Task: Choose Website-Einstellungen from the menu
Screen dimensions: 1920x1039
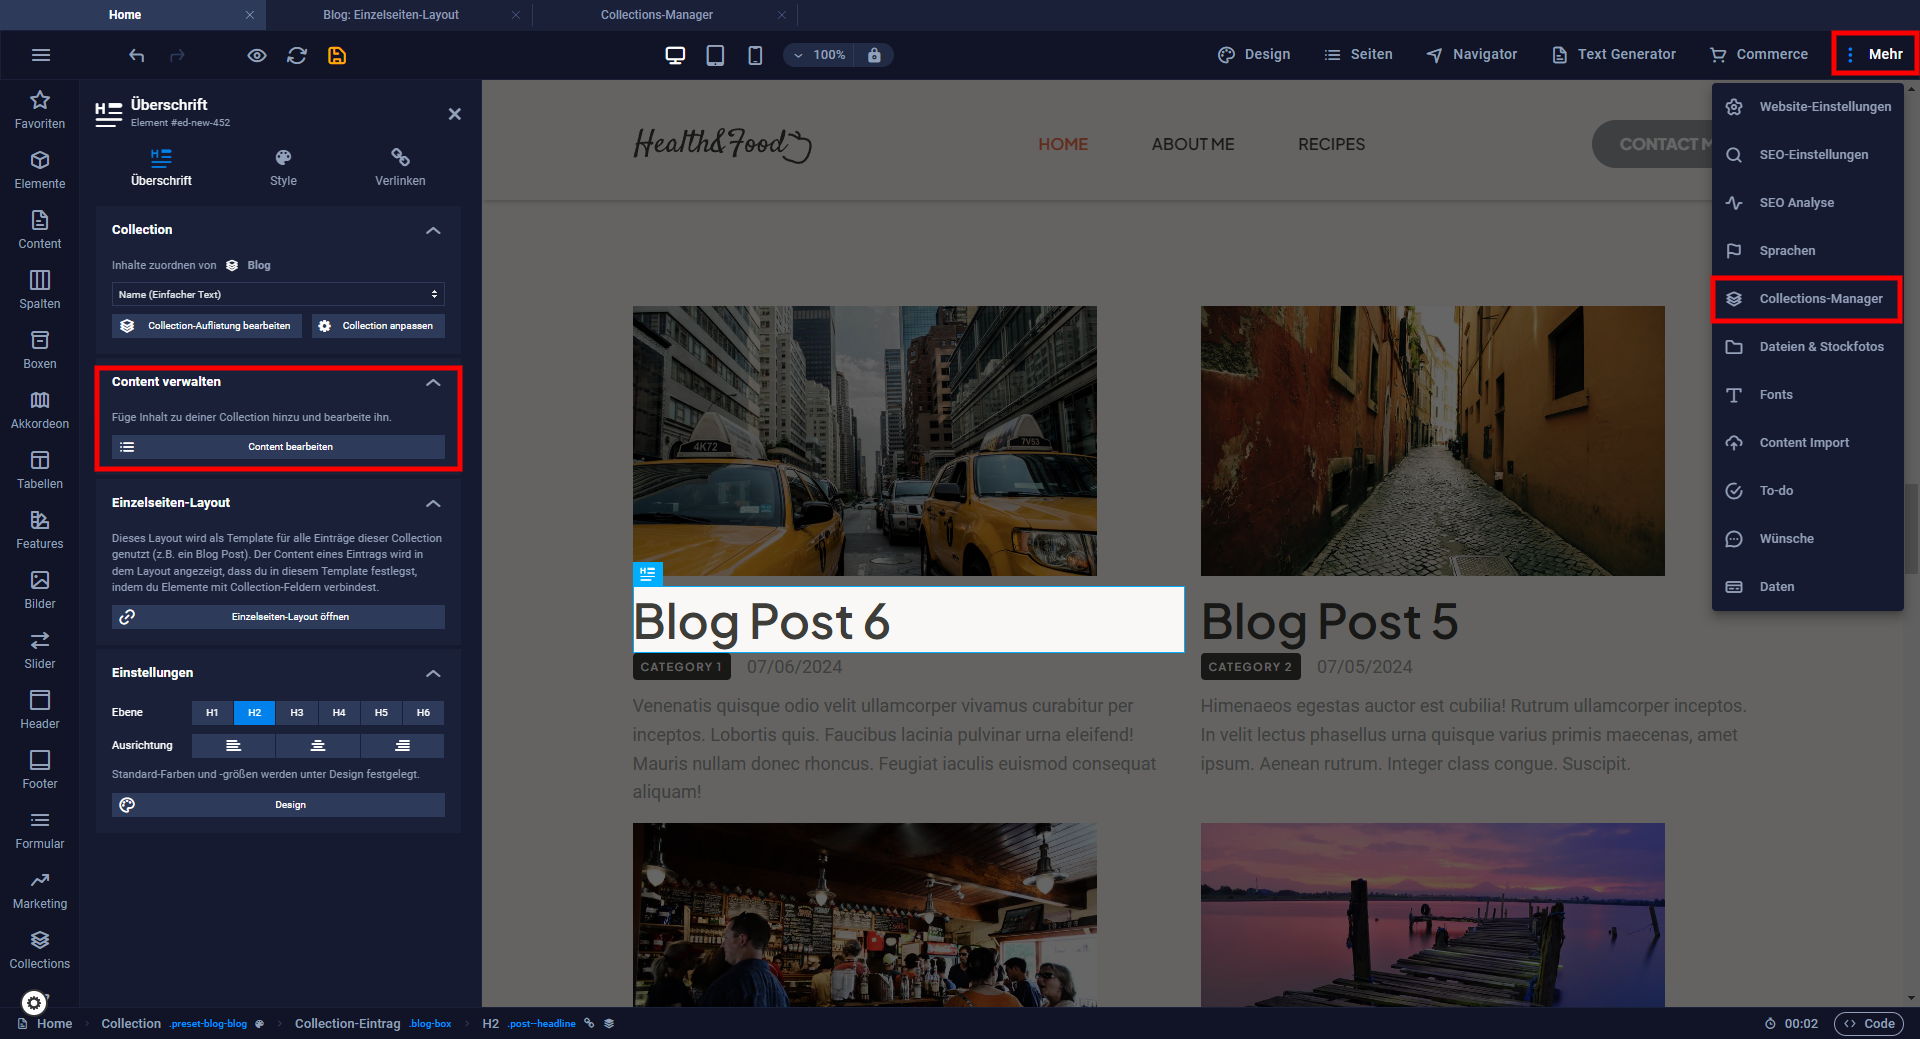Action: point(1807,107)
